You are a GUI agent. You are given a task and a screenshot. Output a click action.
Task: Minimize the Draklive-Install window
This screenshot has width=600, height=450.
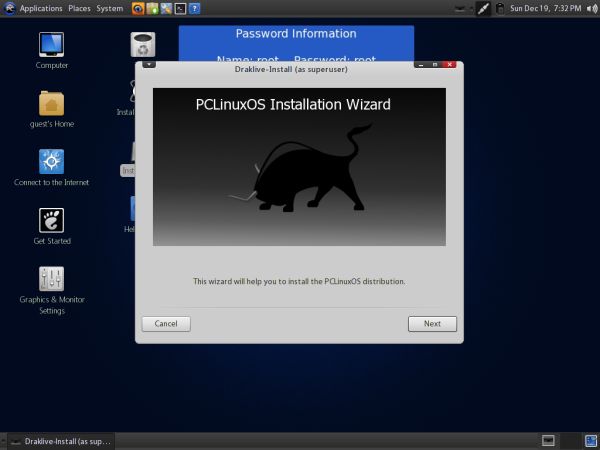coord(421,65)
